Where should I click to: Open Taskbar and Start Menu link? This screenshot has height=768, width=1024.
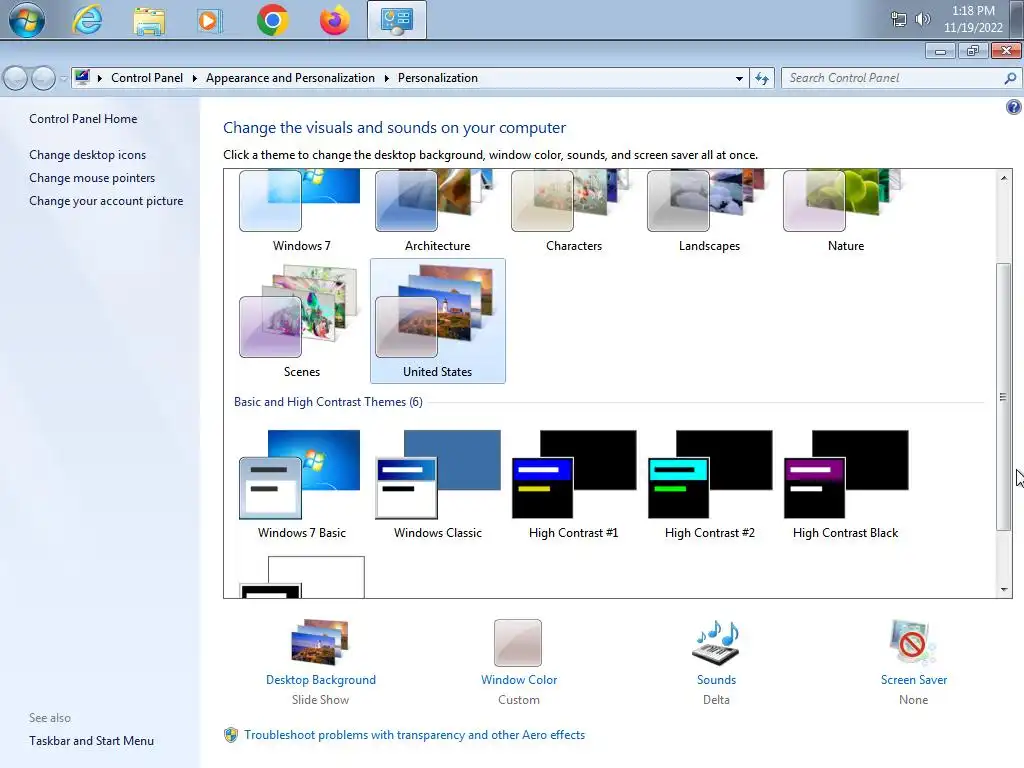(91, 741)
